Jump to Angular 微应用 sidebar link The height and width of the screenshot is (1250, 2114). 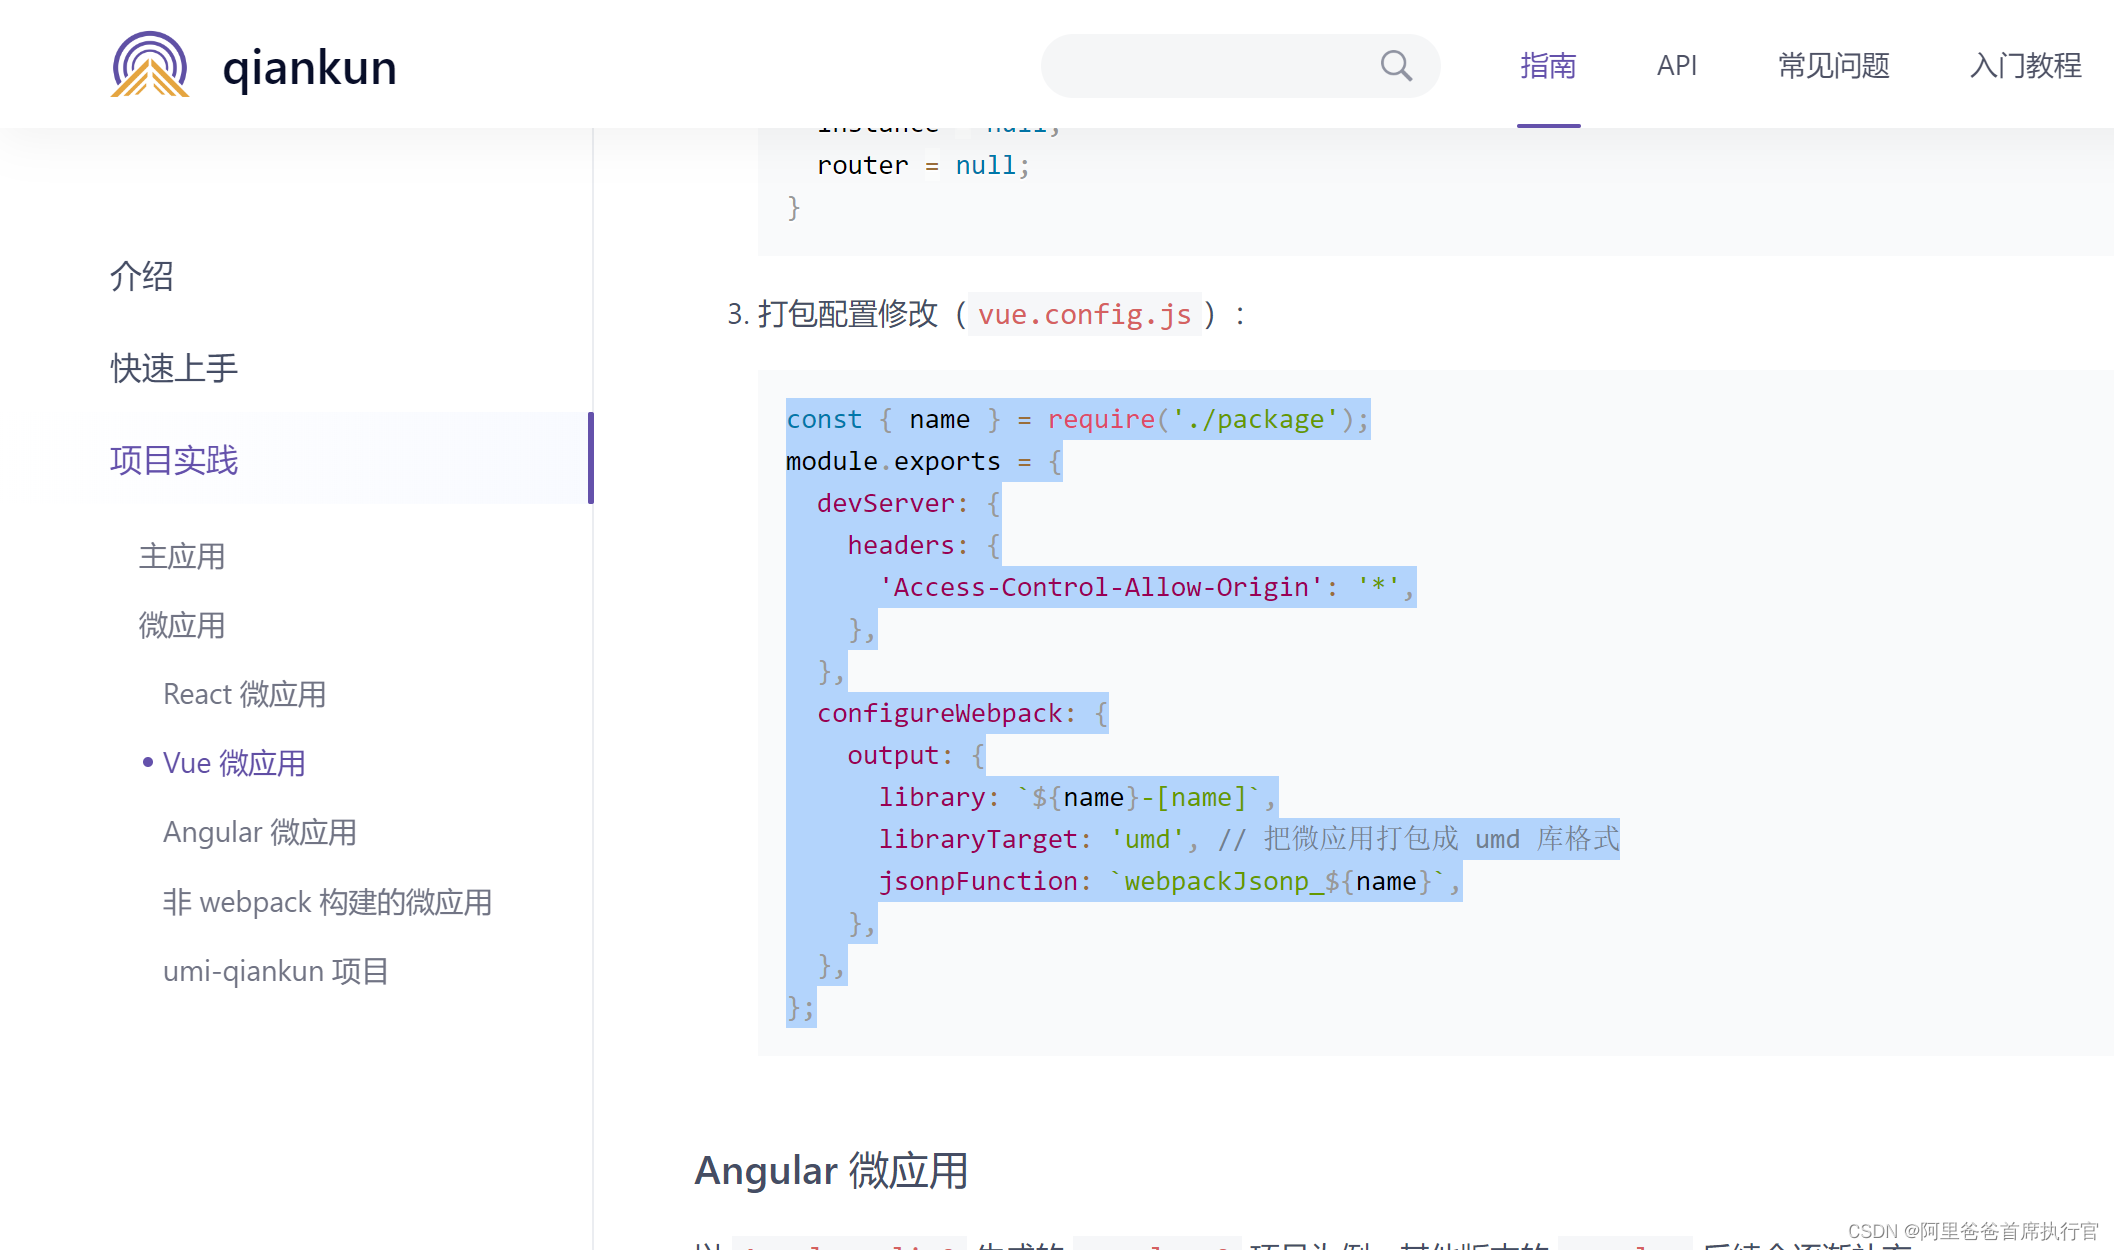tap(260, 832)
